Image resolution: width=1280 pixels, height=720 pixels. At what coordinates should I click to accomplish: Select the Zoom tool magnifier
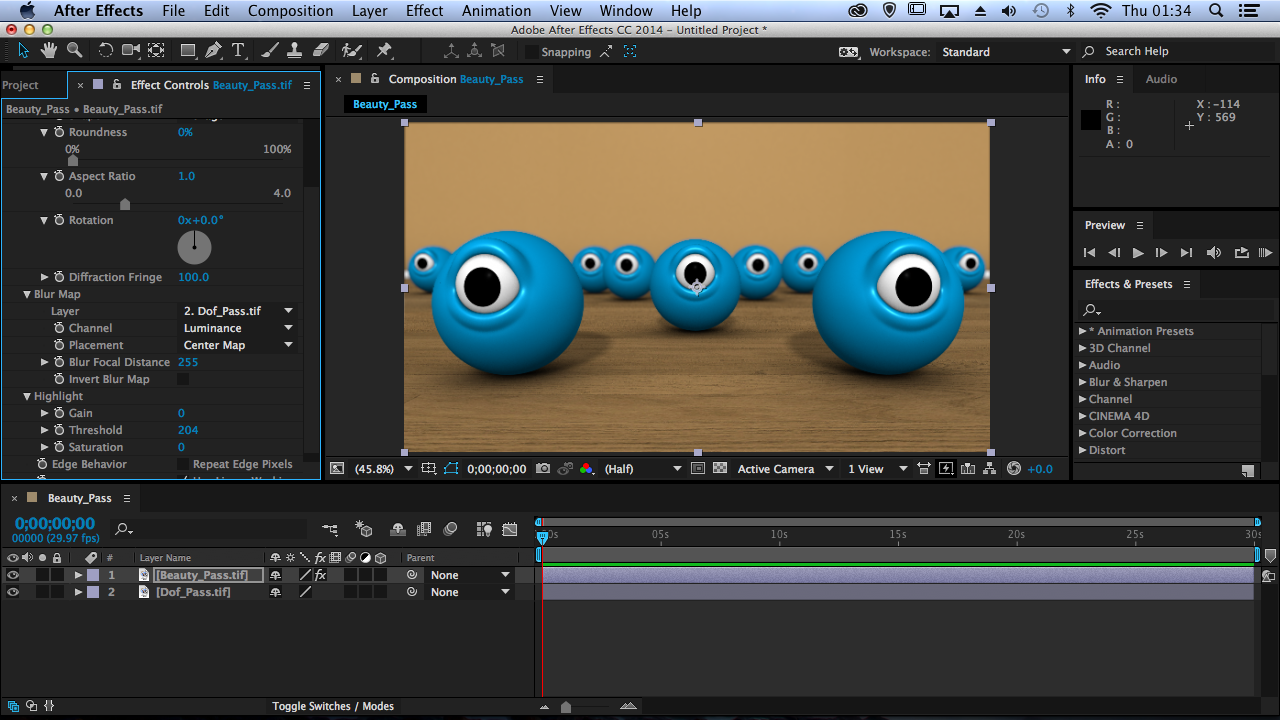(75, 50)
